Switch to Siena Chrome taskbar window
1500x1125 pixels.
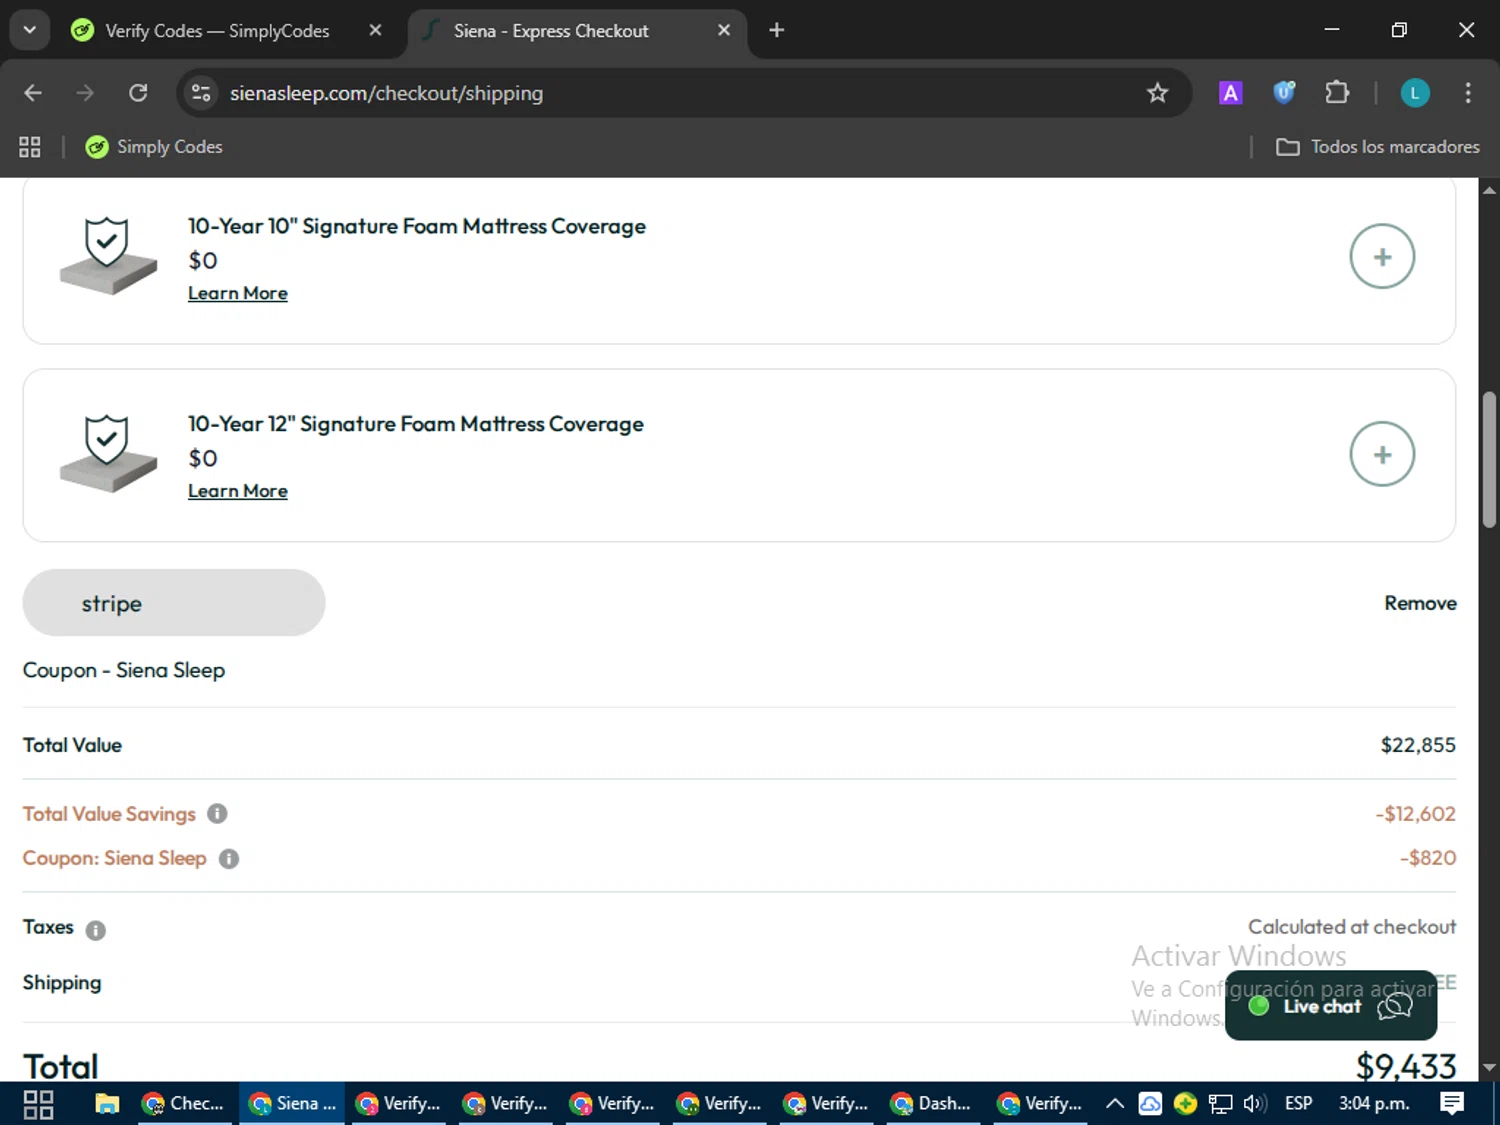coord(292,1104)
